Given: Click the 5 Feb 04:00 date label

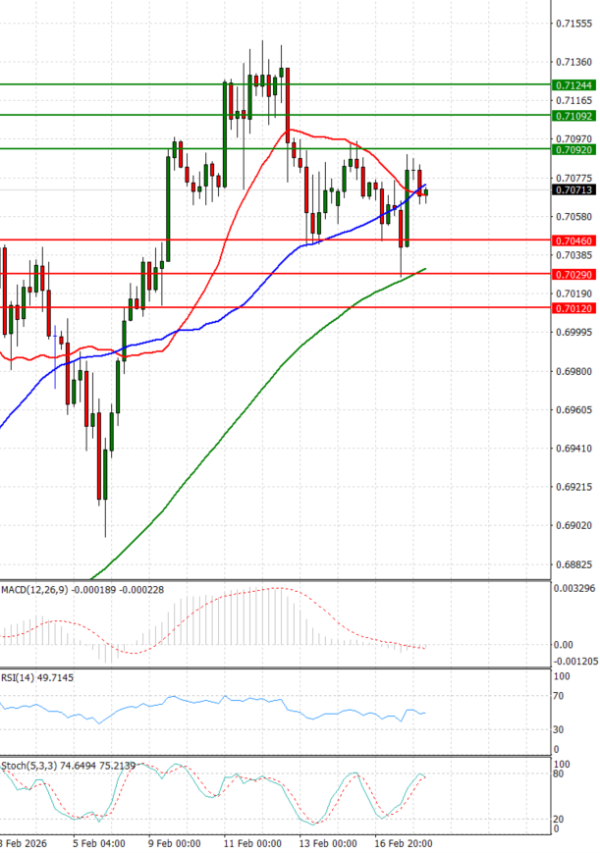Looking at the screenshot, I should click(98, 843).
